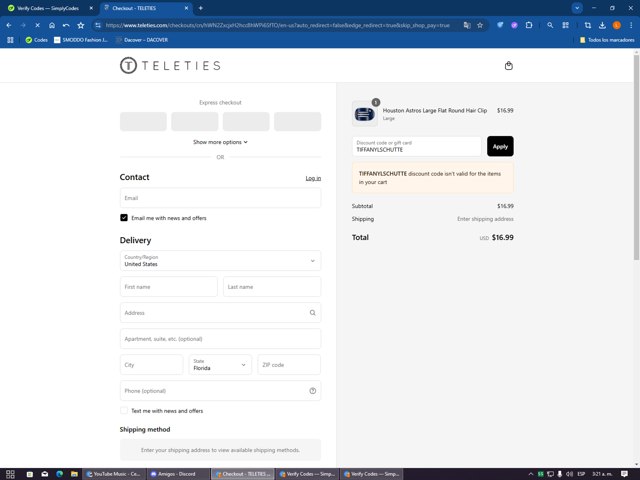
Task: Click the star icon next to the home button
Action: coord(81,25)
